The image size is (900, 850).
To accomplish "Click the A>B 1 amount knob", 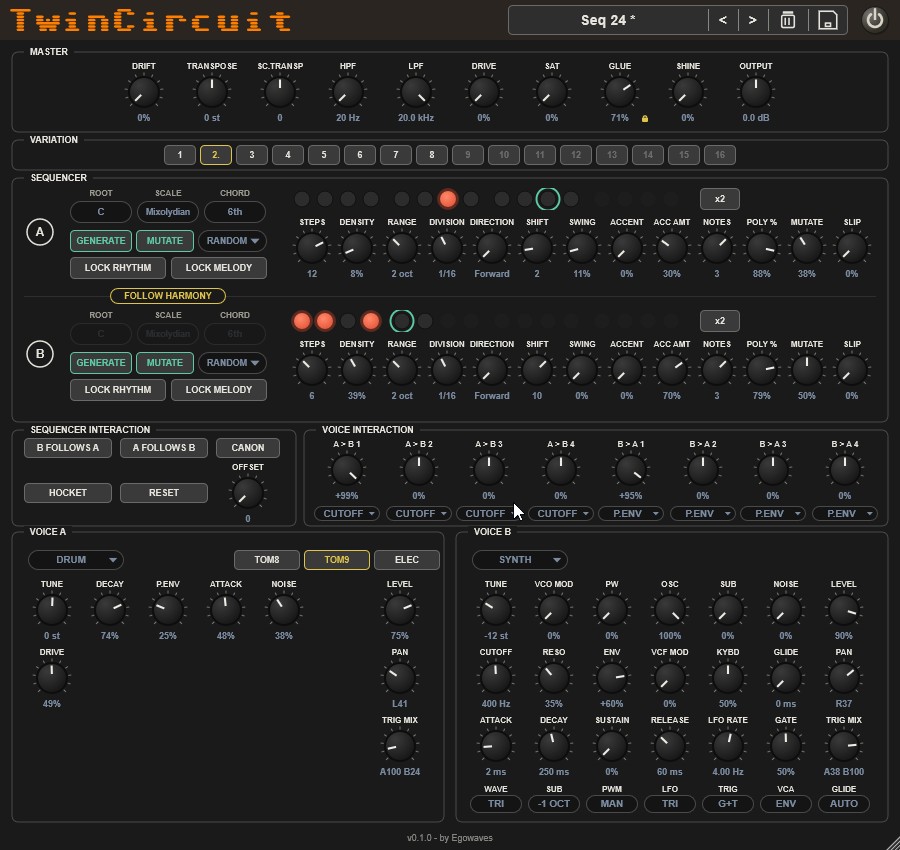I will (x=347, y=470).
